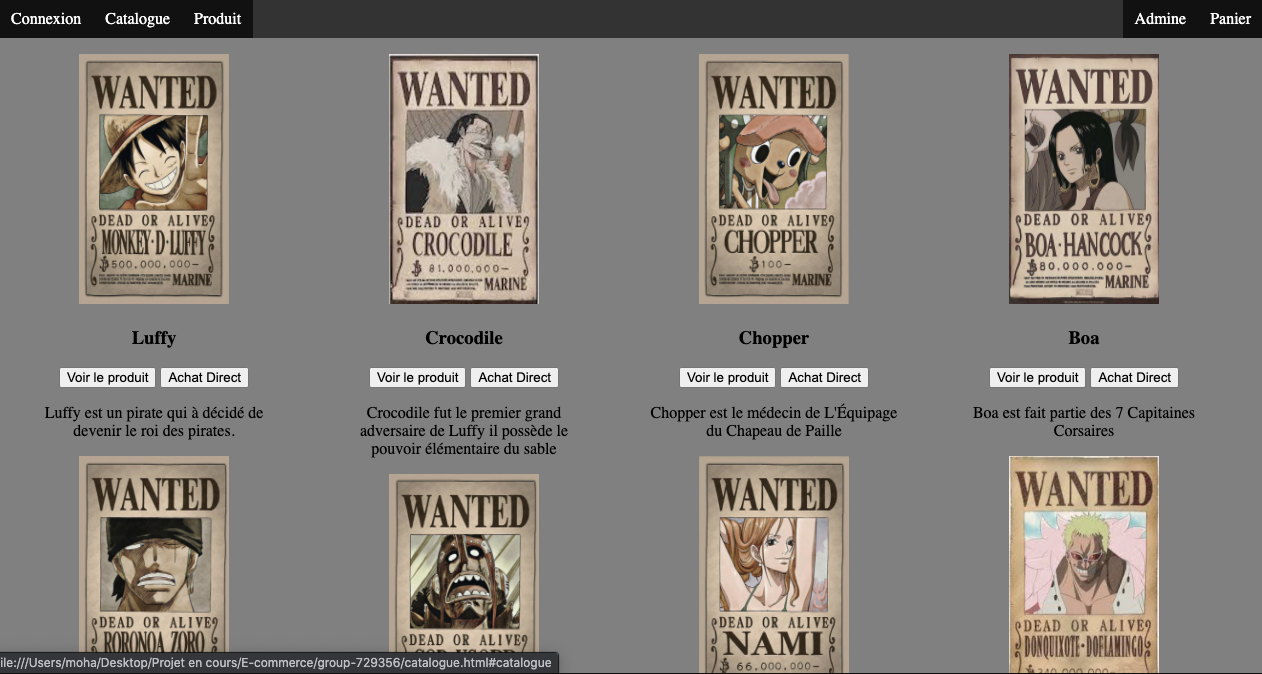Click the Nami wanted poster
Viewport: 1262px width, 674px height.
click(774, 565)
